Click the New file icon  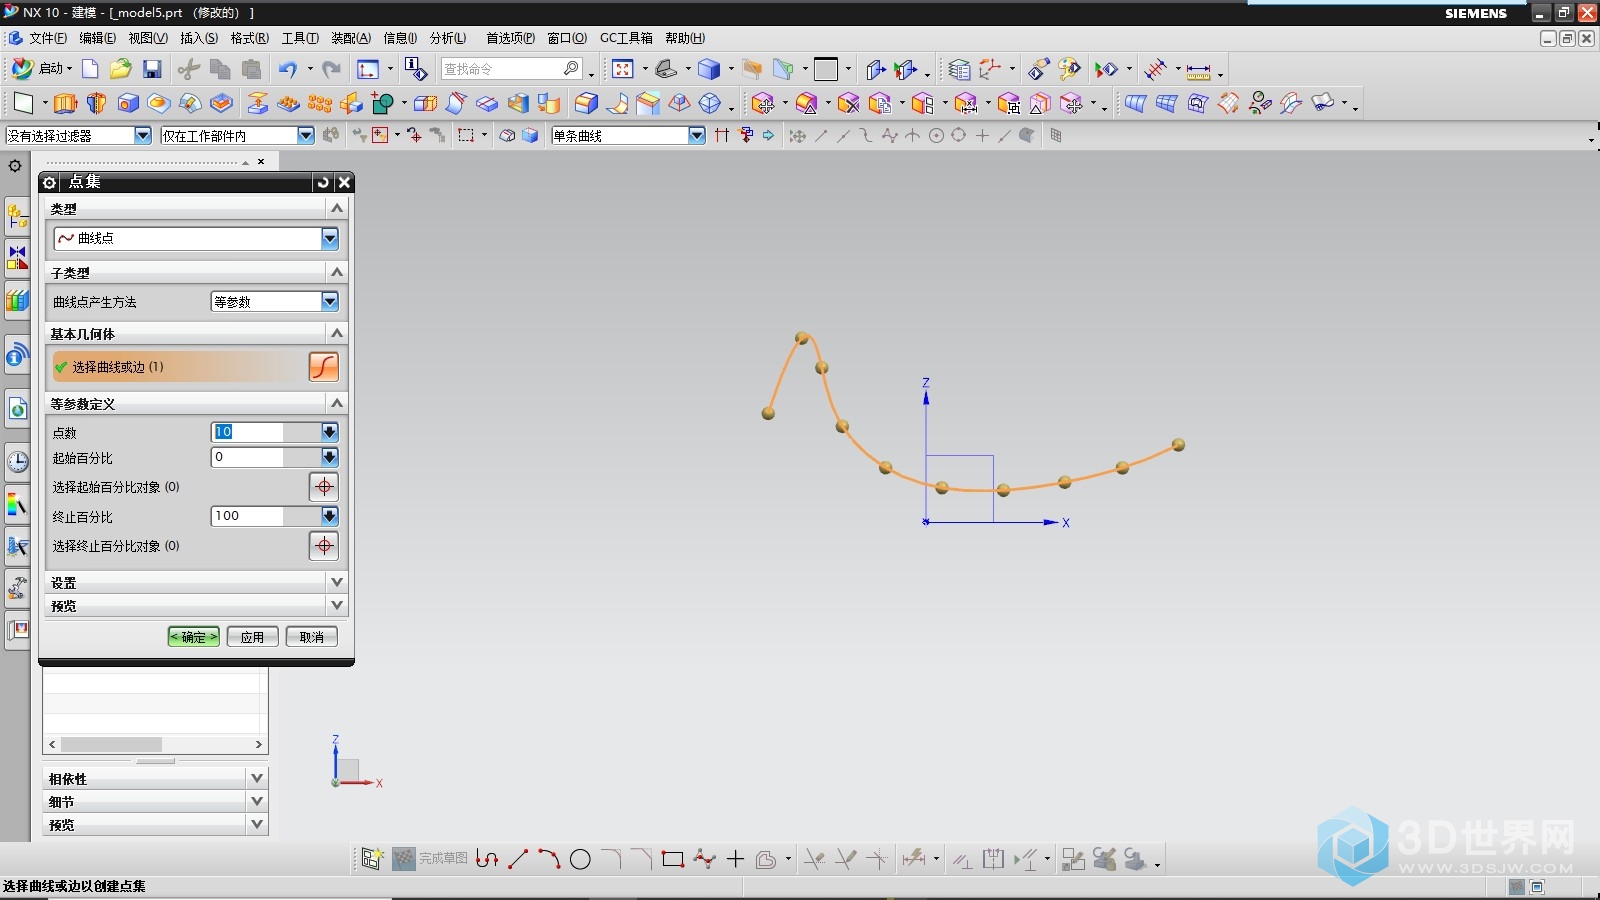90,69
